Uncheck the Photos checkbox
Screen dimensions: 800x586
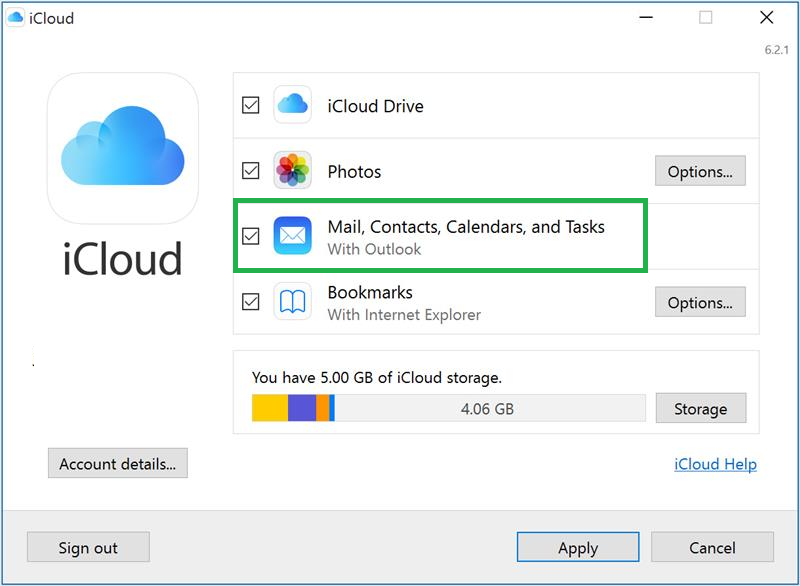coord(251,170)
